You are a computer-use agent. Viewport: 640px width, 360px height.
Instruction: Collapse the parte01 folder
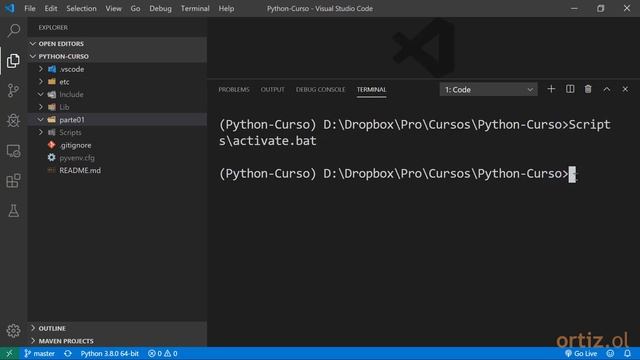(117, 120)
